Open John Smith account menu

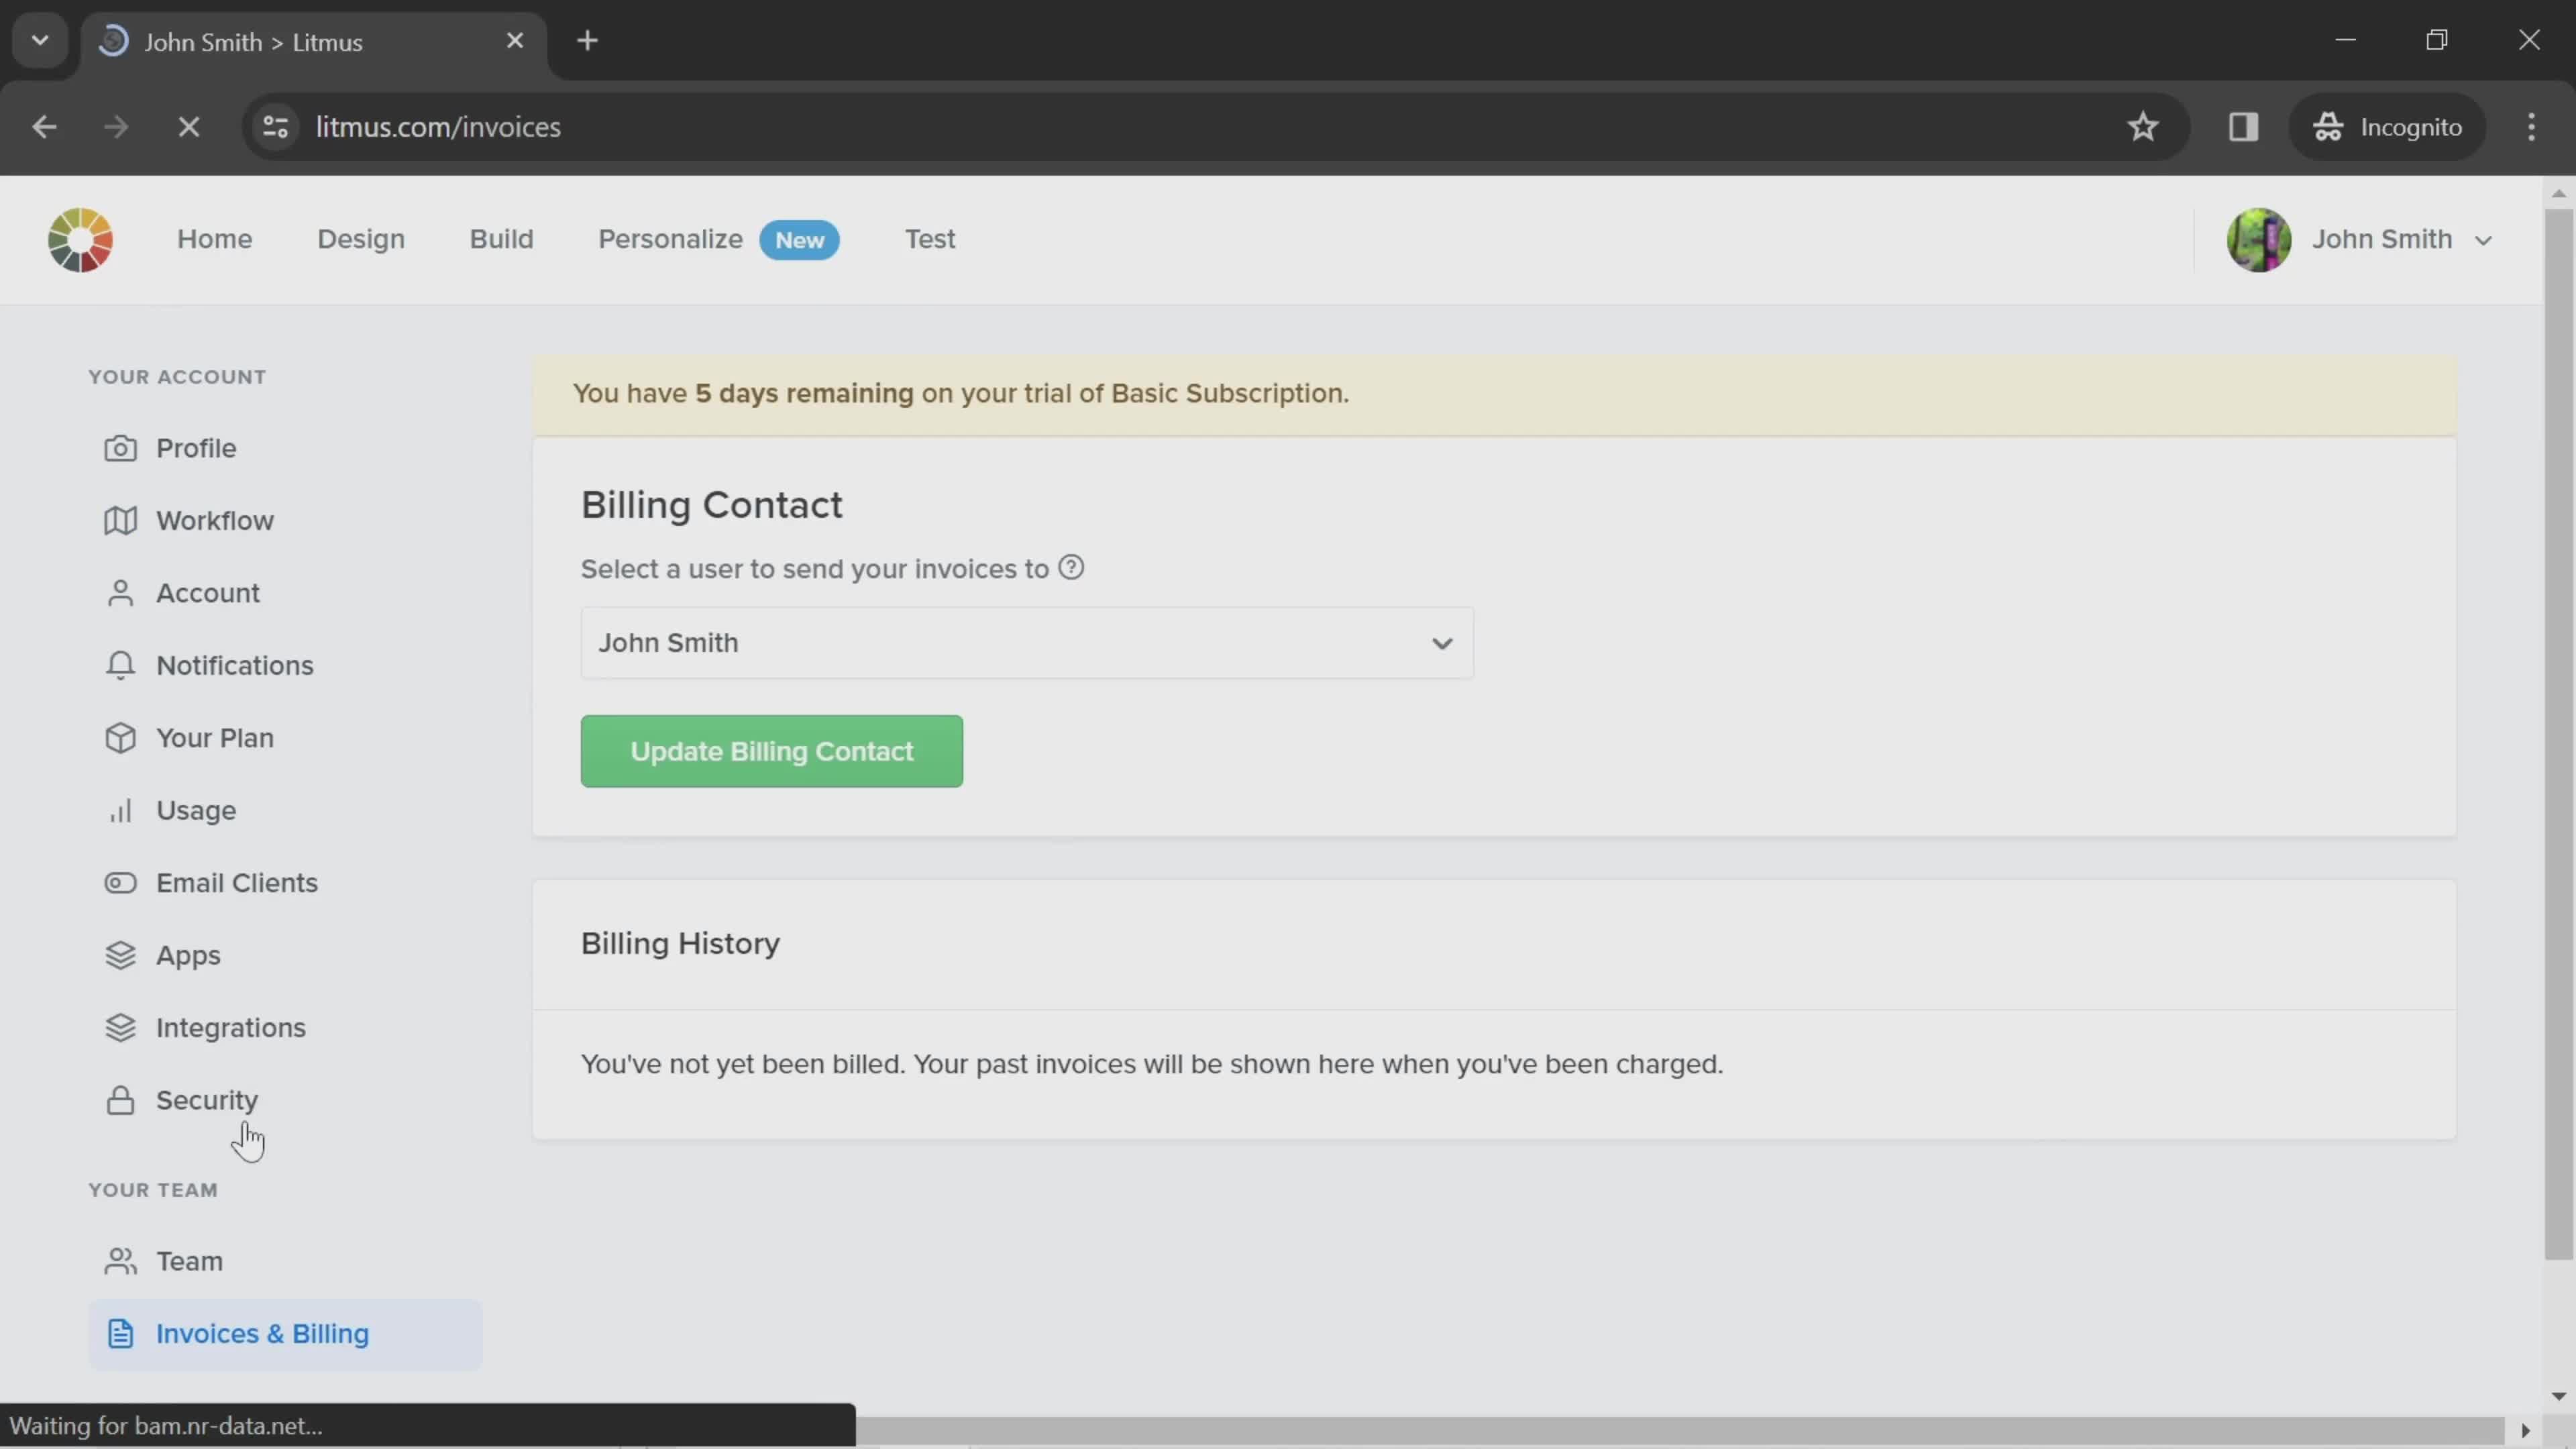pos(2371,239)
